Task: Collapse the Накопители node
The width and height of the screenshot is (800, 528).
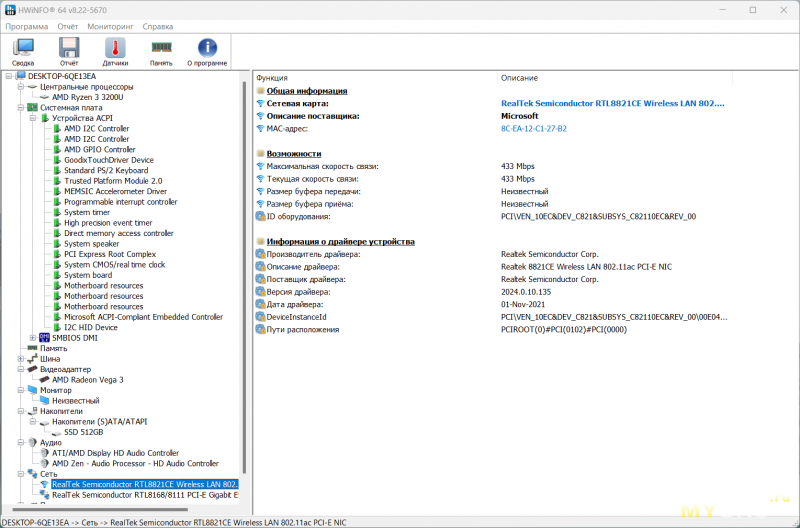Action: 20,411
